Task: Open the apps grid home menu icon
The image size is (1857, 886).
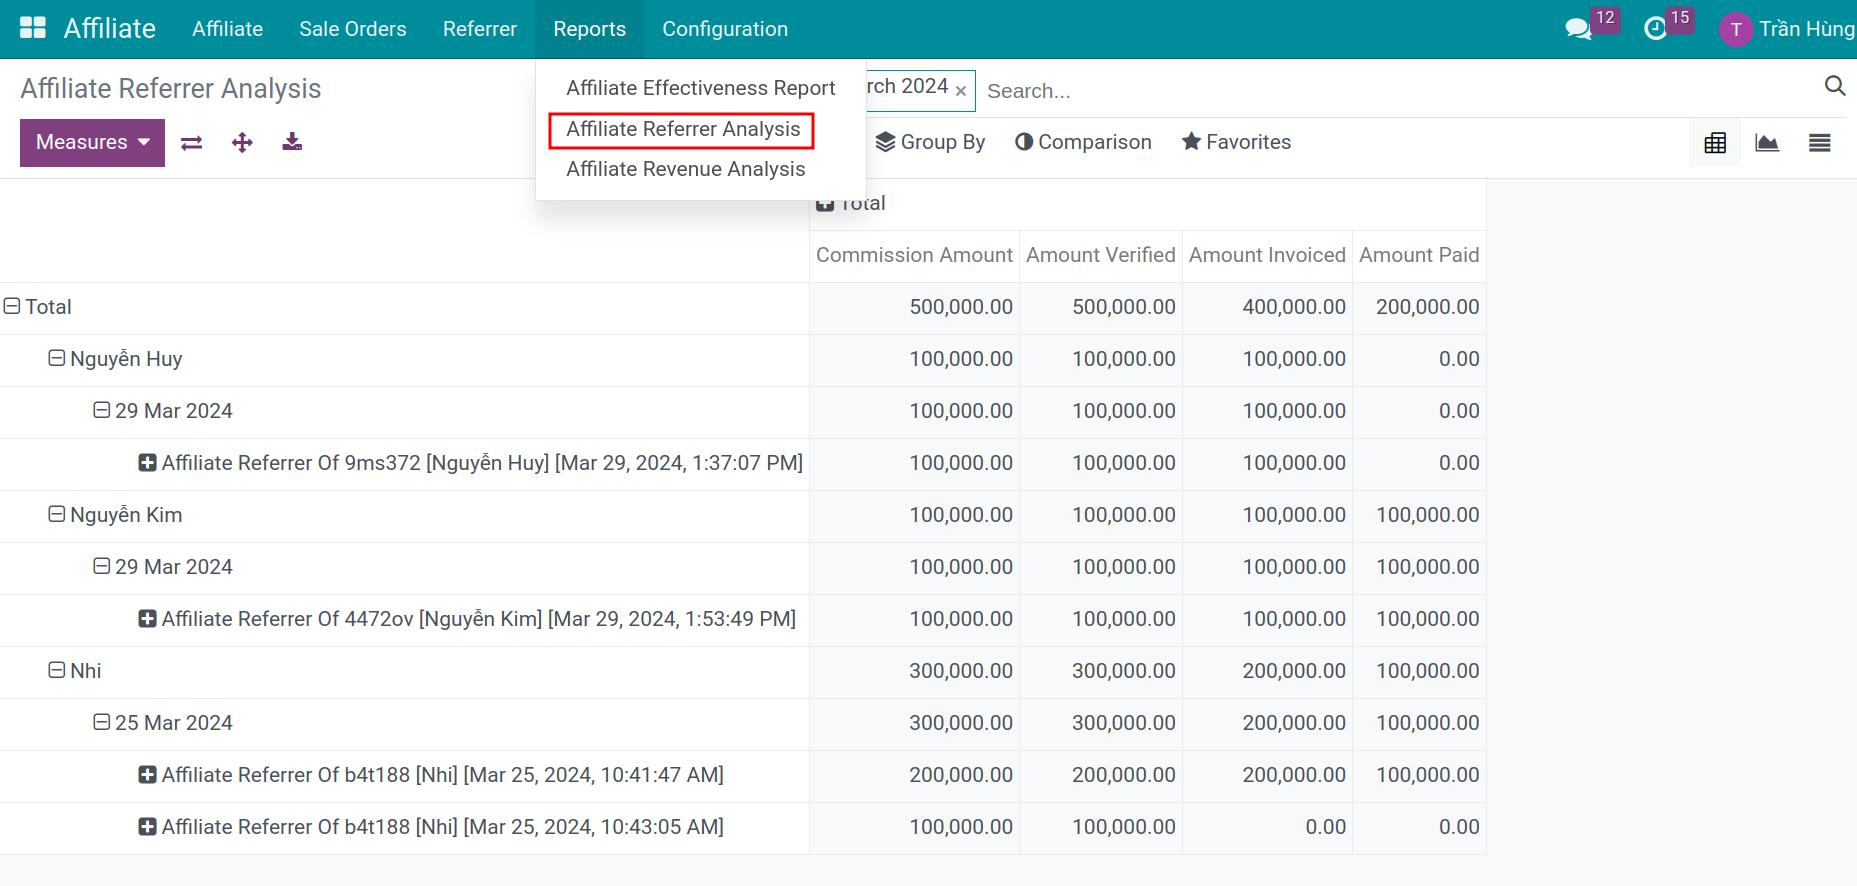Action: [x=33, y=28]
